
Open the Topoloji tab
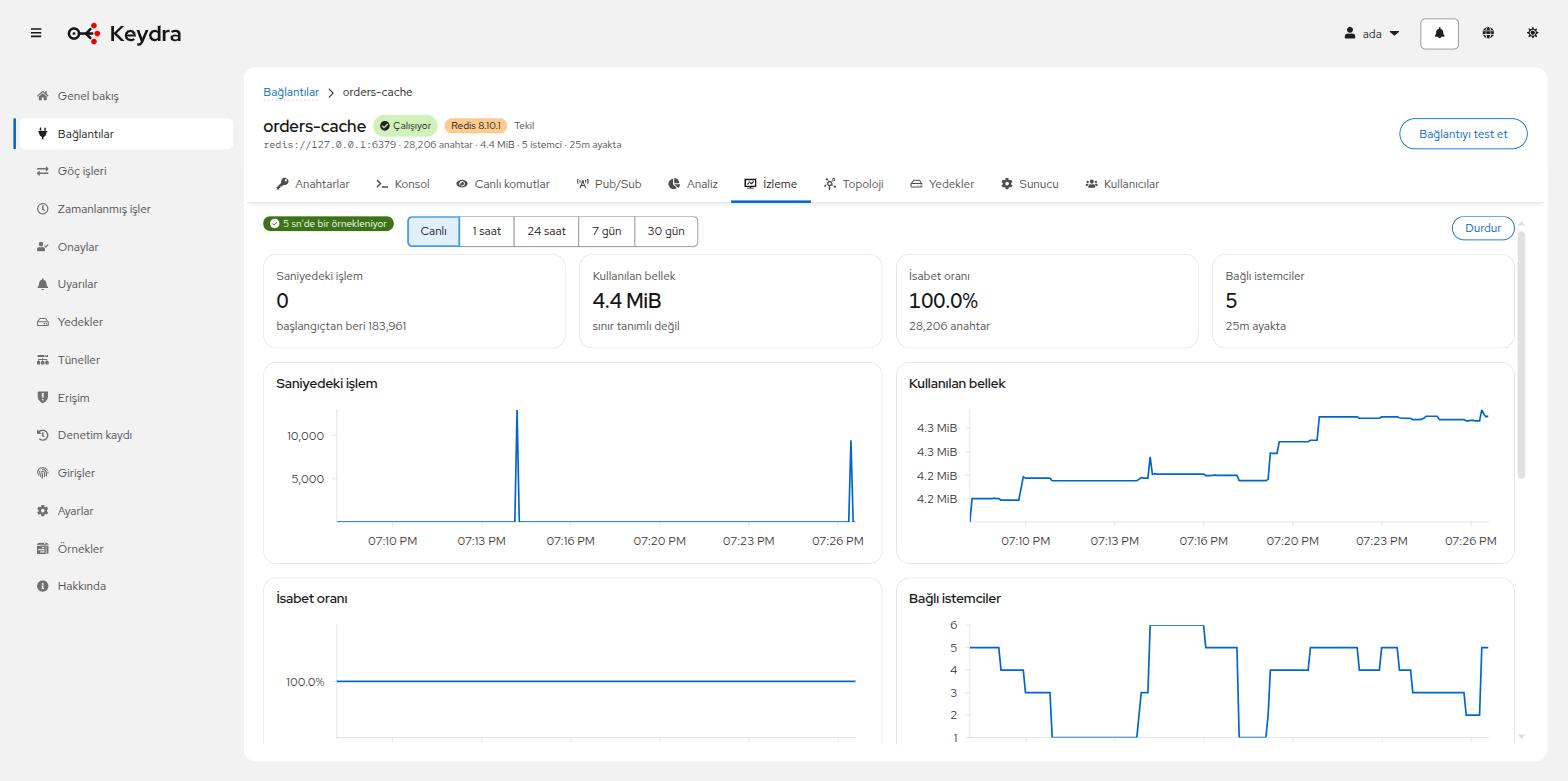tap(854, 184)
